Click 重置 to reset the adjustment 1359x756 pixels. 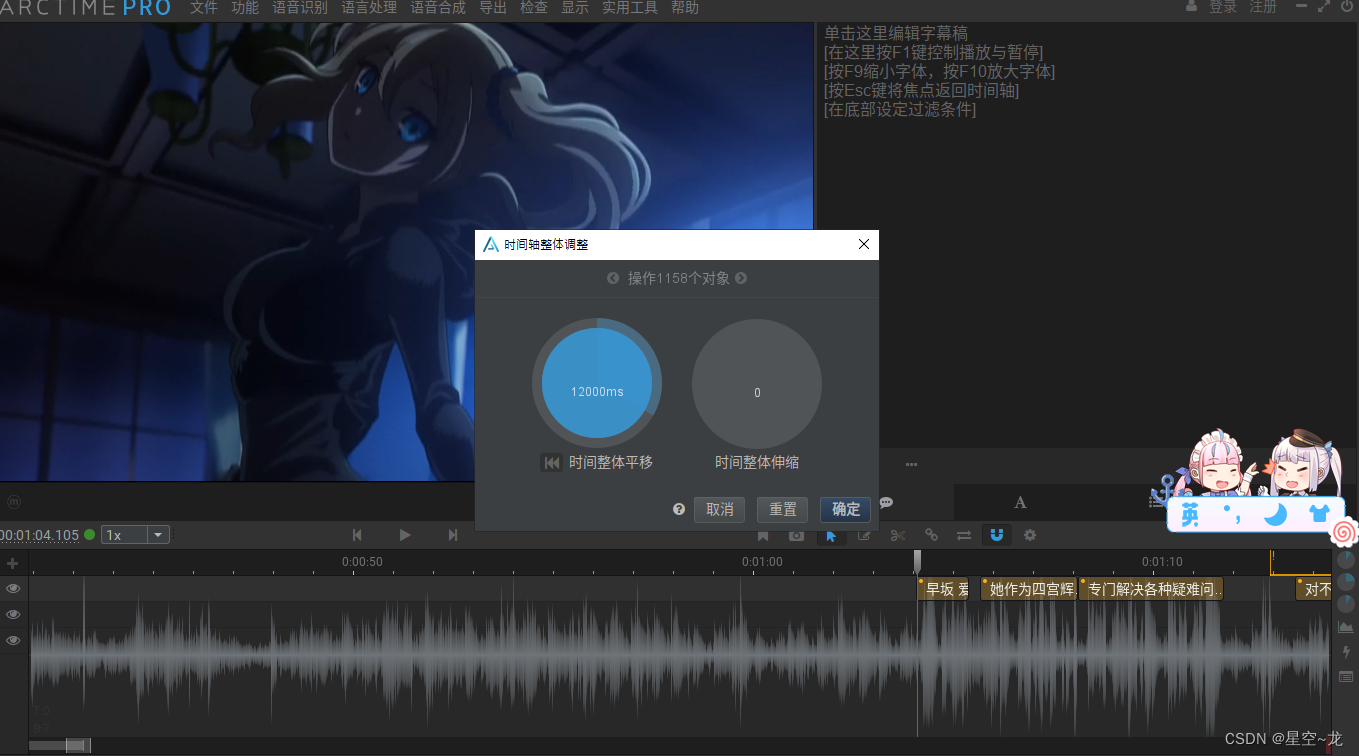[x=783, y=509]
